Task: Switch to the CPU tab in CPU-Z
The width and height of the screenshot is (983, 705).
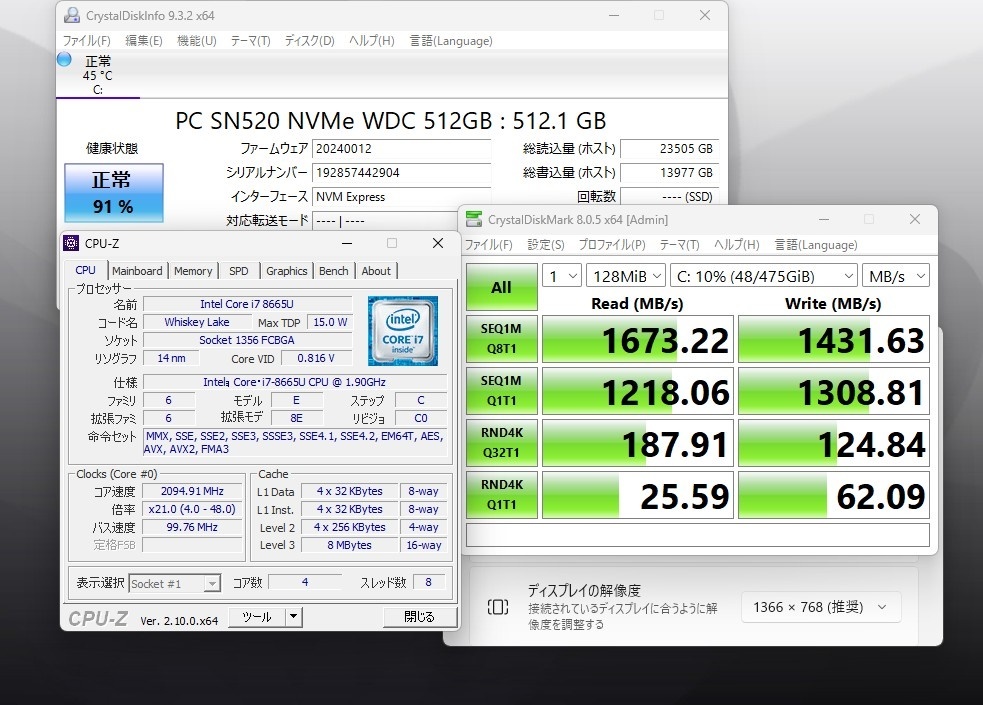Action: tap(86, 270)
